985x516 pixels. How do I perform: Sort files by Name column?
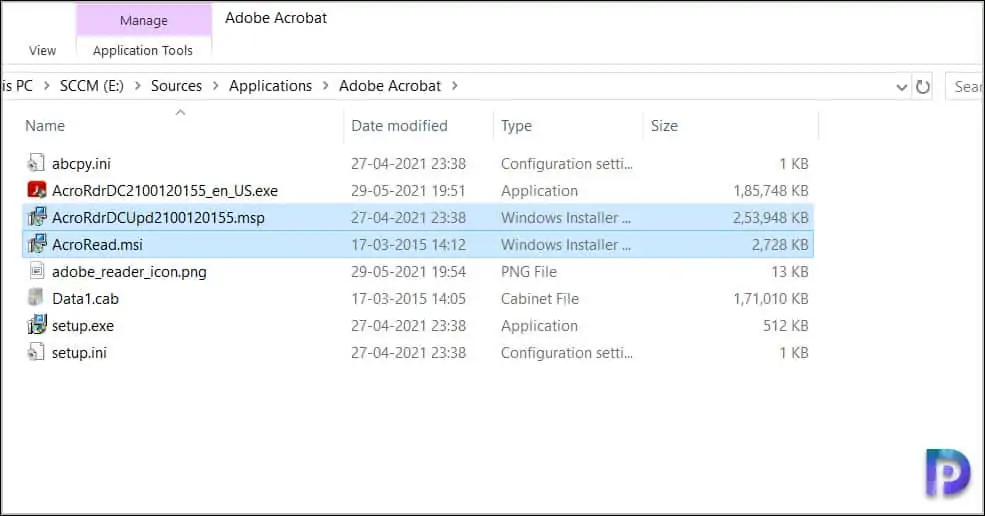tap(45, 126)
